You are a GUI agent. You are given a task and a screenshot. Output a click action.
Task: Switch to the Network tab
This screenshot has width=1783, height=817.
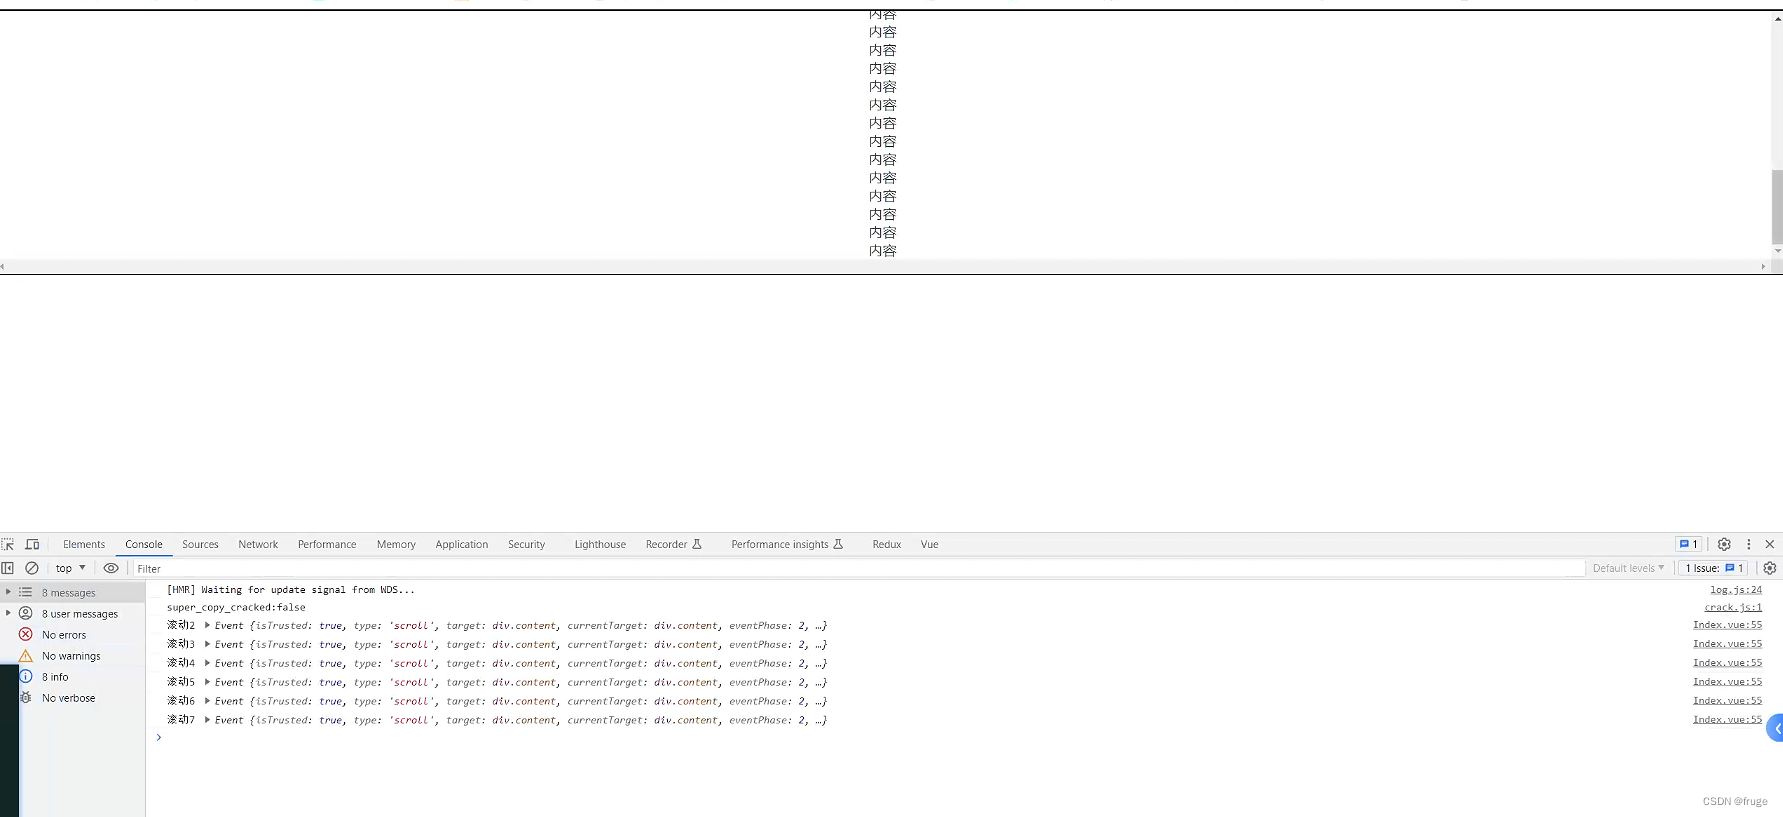[258, 544]
